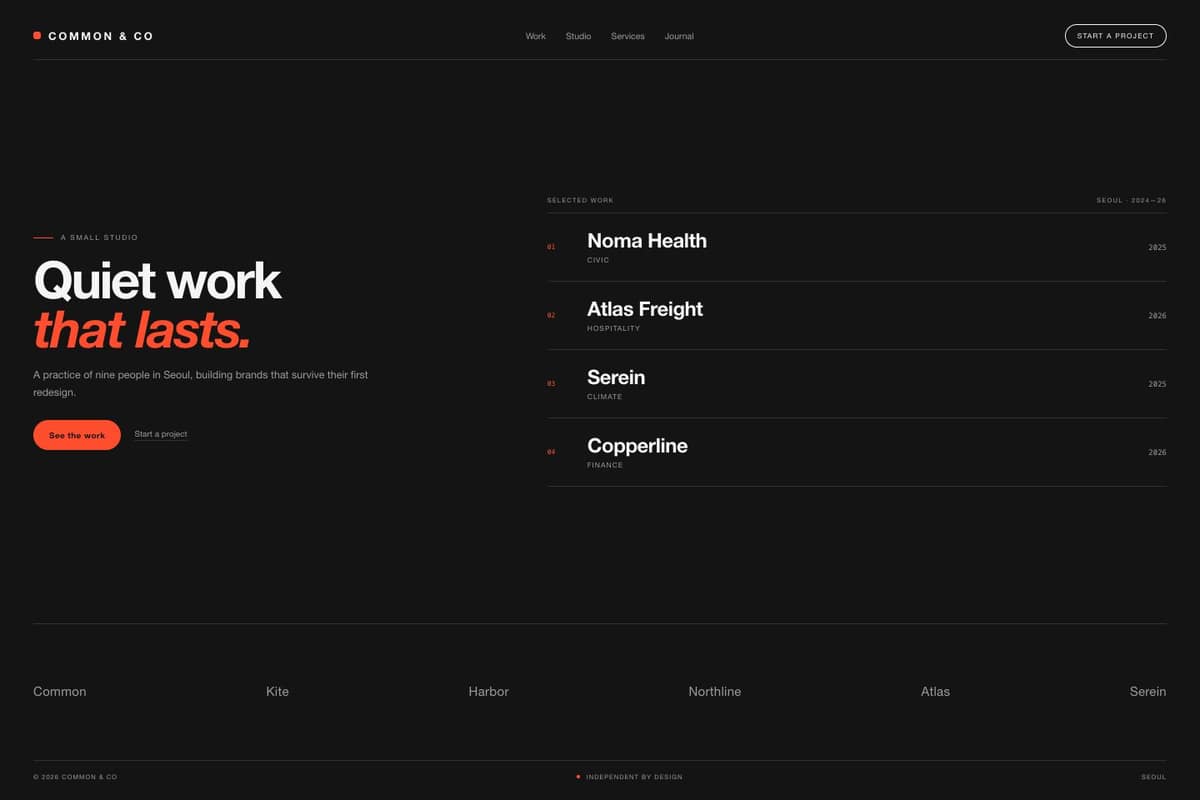Click the 04 index number
This screenshot has width=1200, height=800.
(x=551, y=452)
